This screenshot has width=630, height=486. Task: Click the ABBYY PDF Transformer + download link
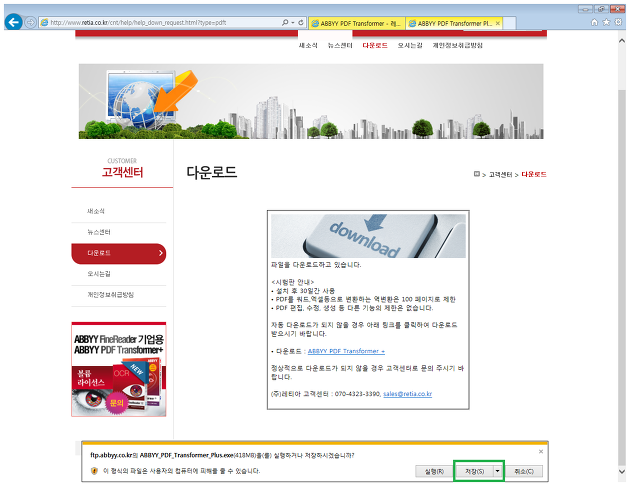click(346, 351)
